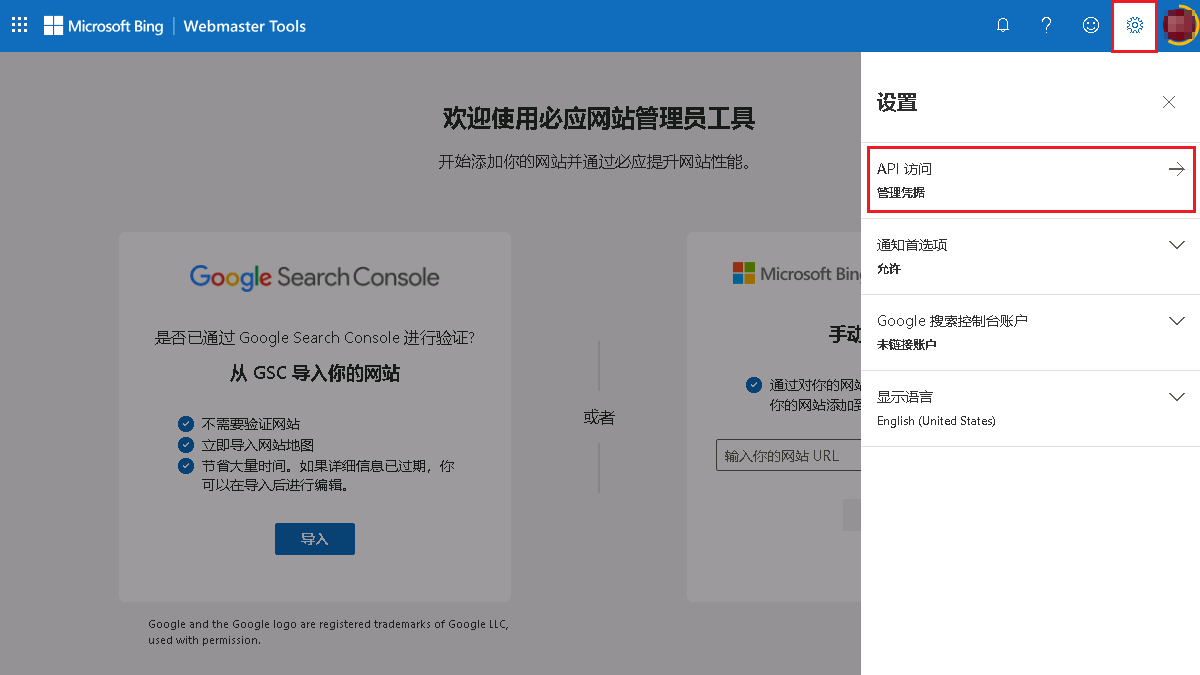Click English (United States) language value
1200x675 pixels.
(936, 421)
